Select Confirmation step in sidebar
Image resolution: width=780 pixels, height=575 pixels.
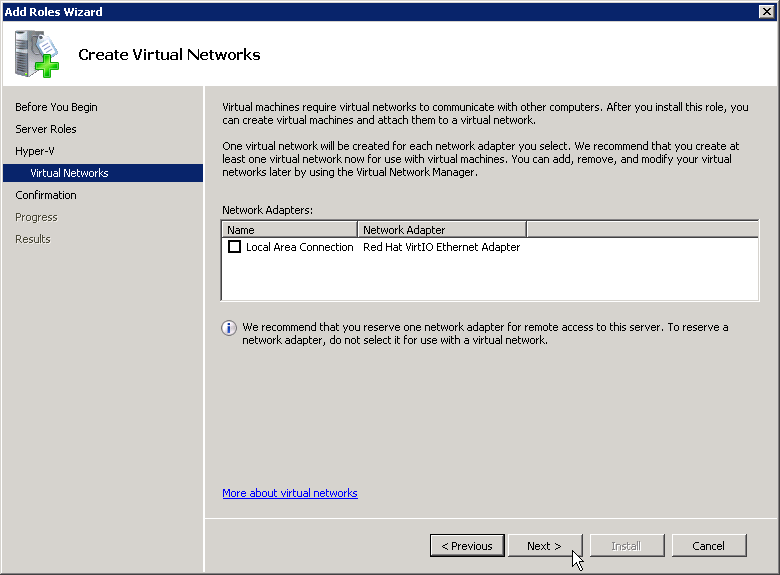click(46, 195)
